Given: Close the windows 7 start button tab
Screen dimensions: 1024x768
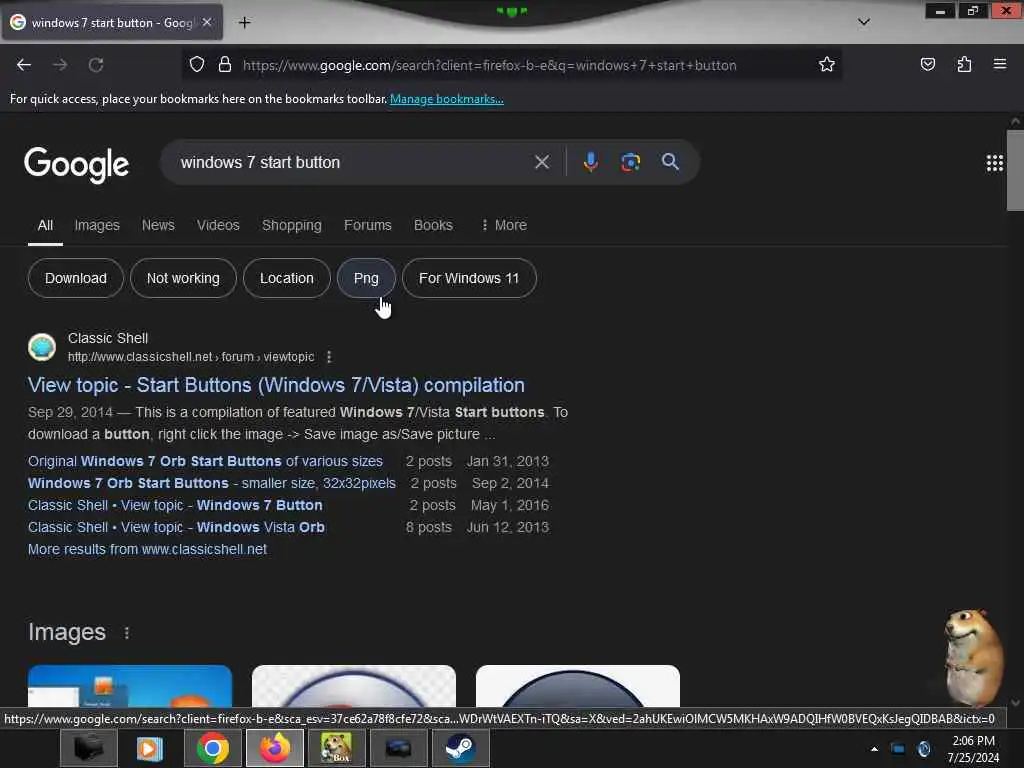Looking at the screenshot, I should coord(206,23).
